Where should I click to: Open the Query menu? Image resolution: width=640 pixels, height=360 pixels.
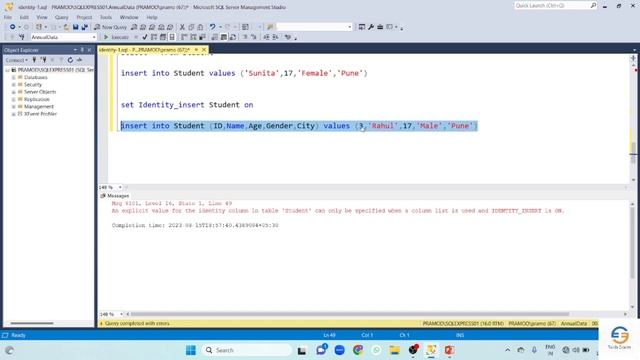[x=62, y=17]
